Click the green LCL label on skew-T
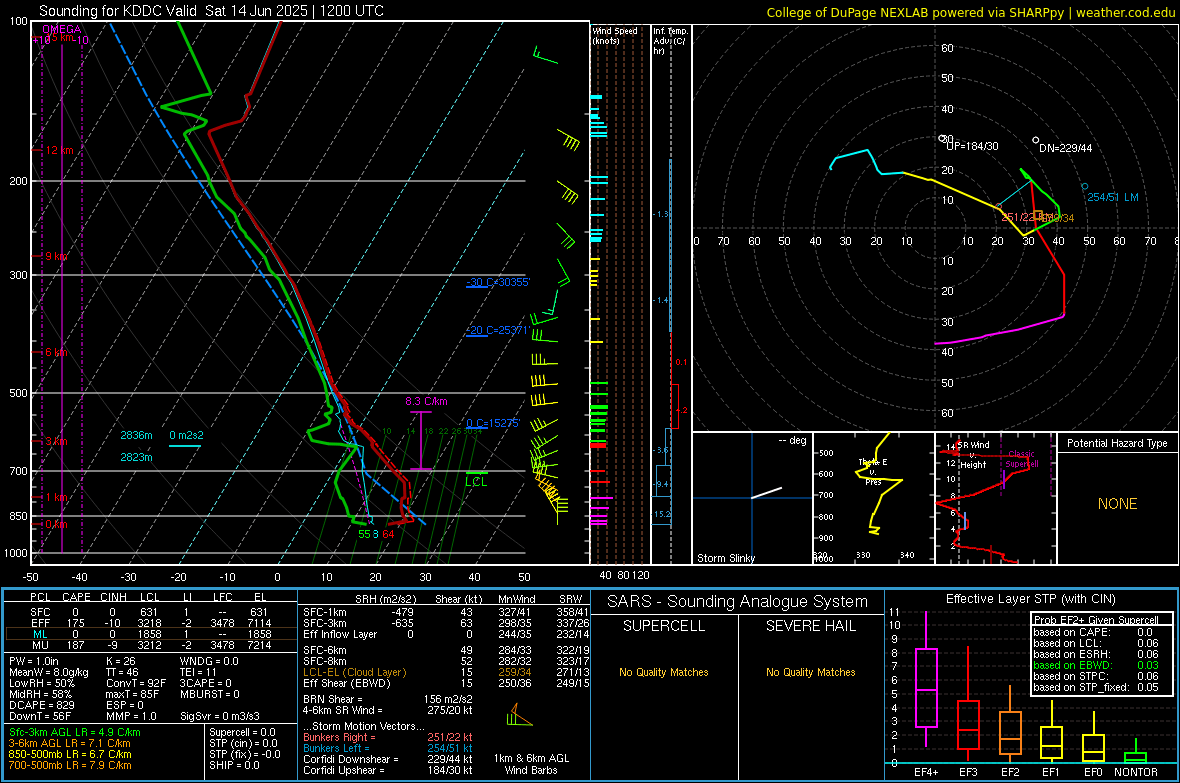Image resolution: width=1180 pixels, height=783 pixels. [x=476, y=482]
